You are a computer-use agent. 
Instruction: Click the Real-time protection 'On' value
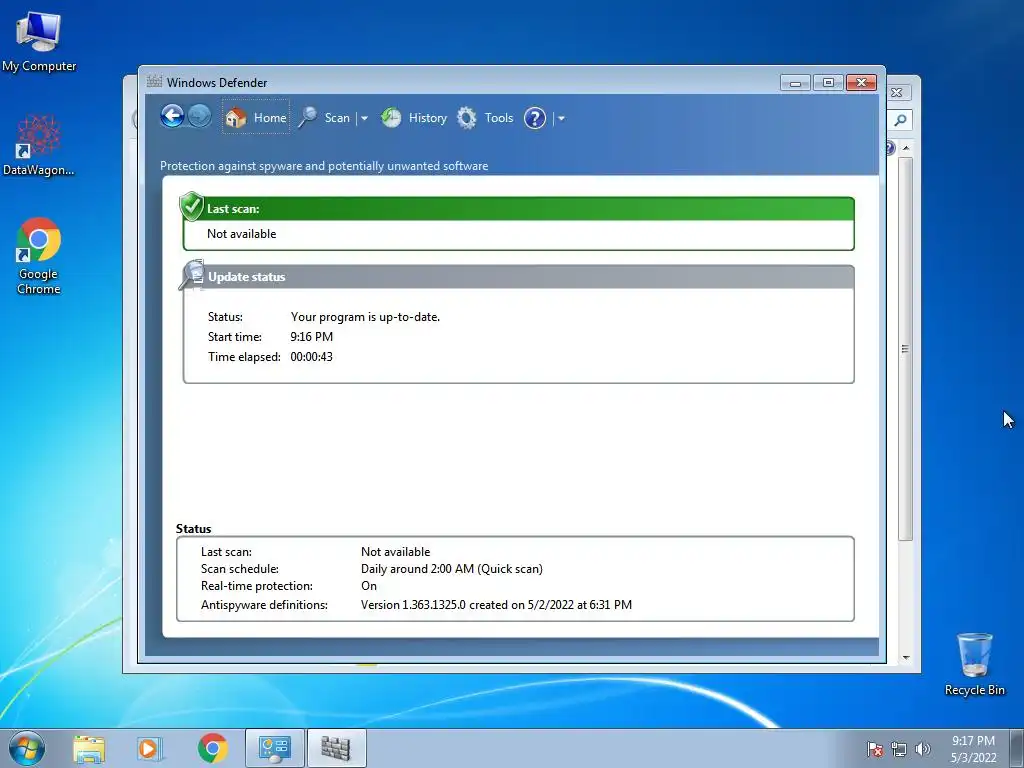point(369,586)
